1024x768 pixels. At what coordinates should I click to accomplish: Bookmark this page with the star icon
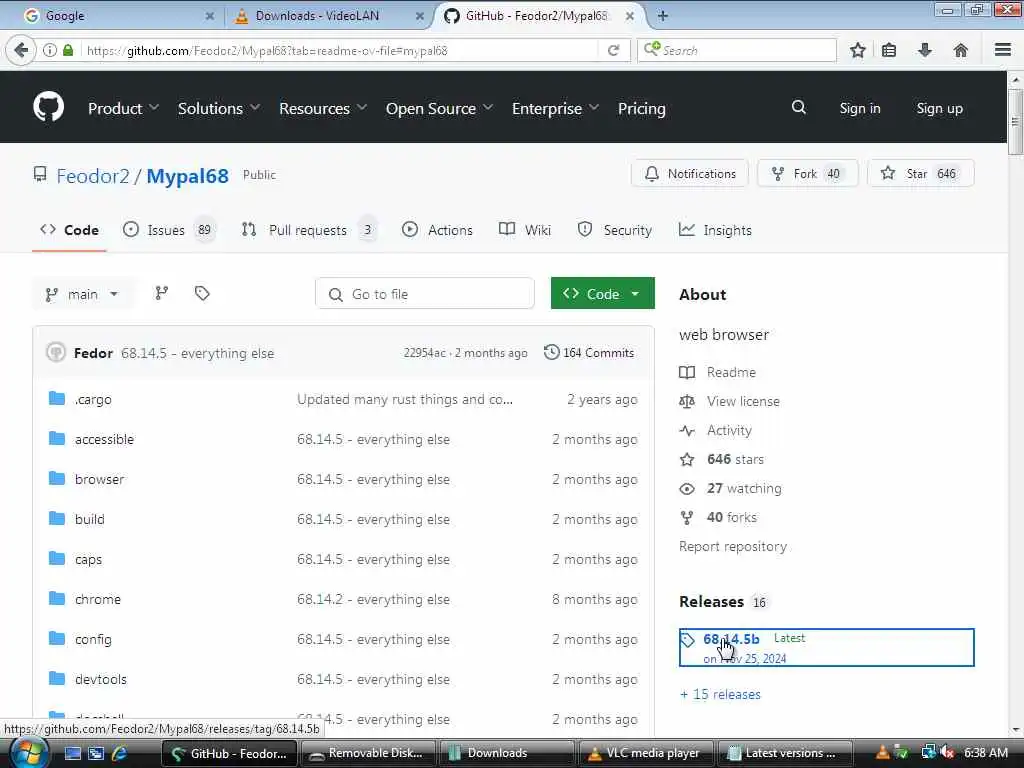coord(857,50)
